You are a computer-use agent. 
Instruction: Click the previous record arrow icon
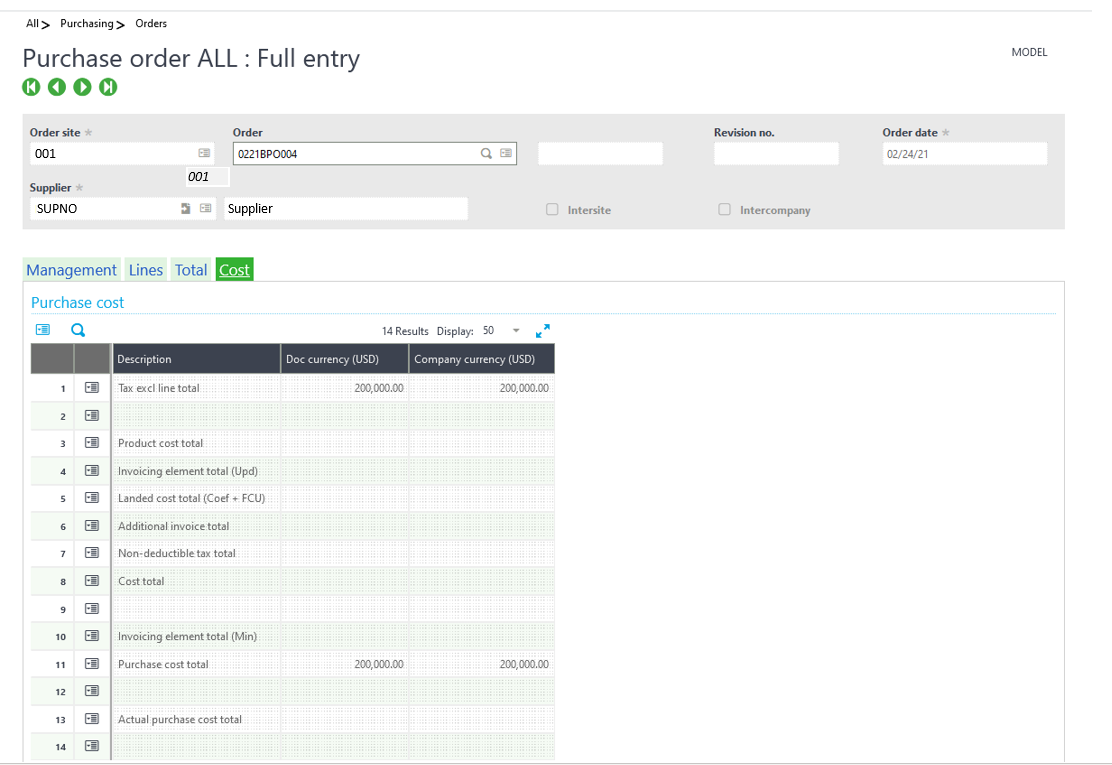pyautogui.click(x=57, y=87)
